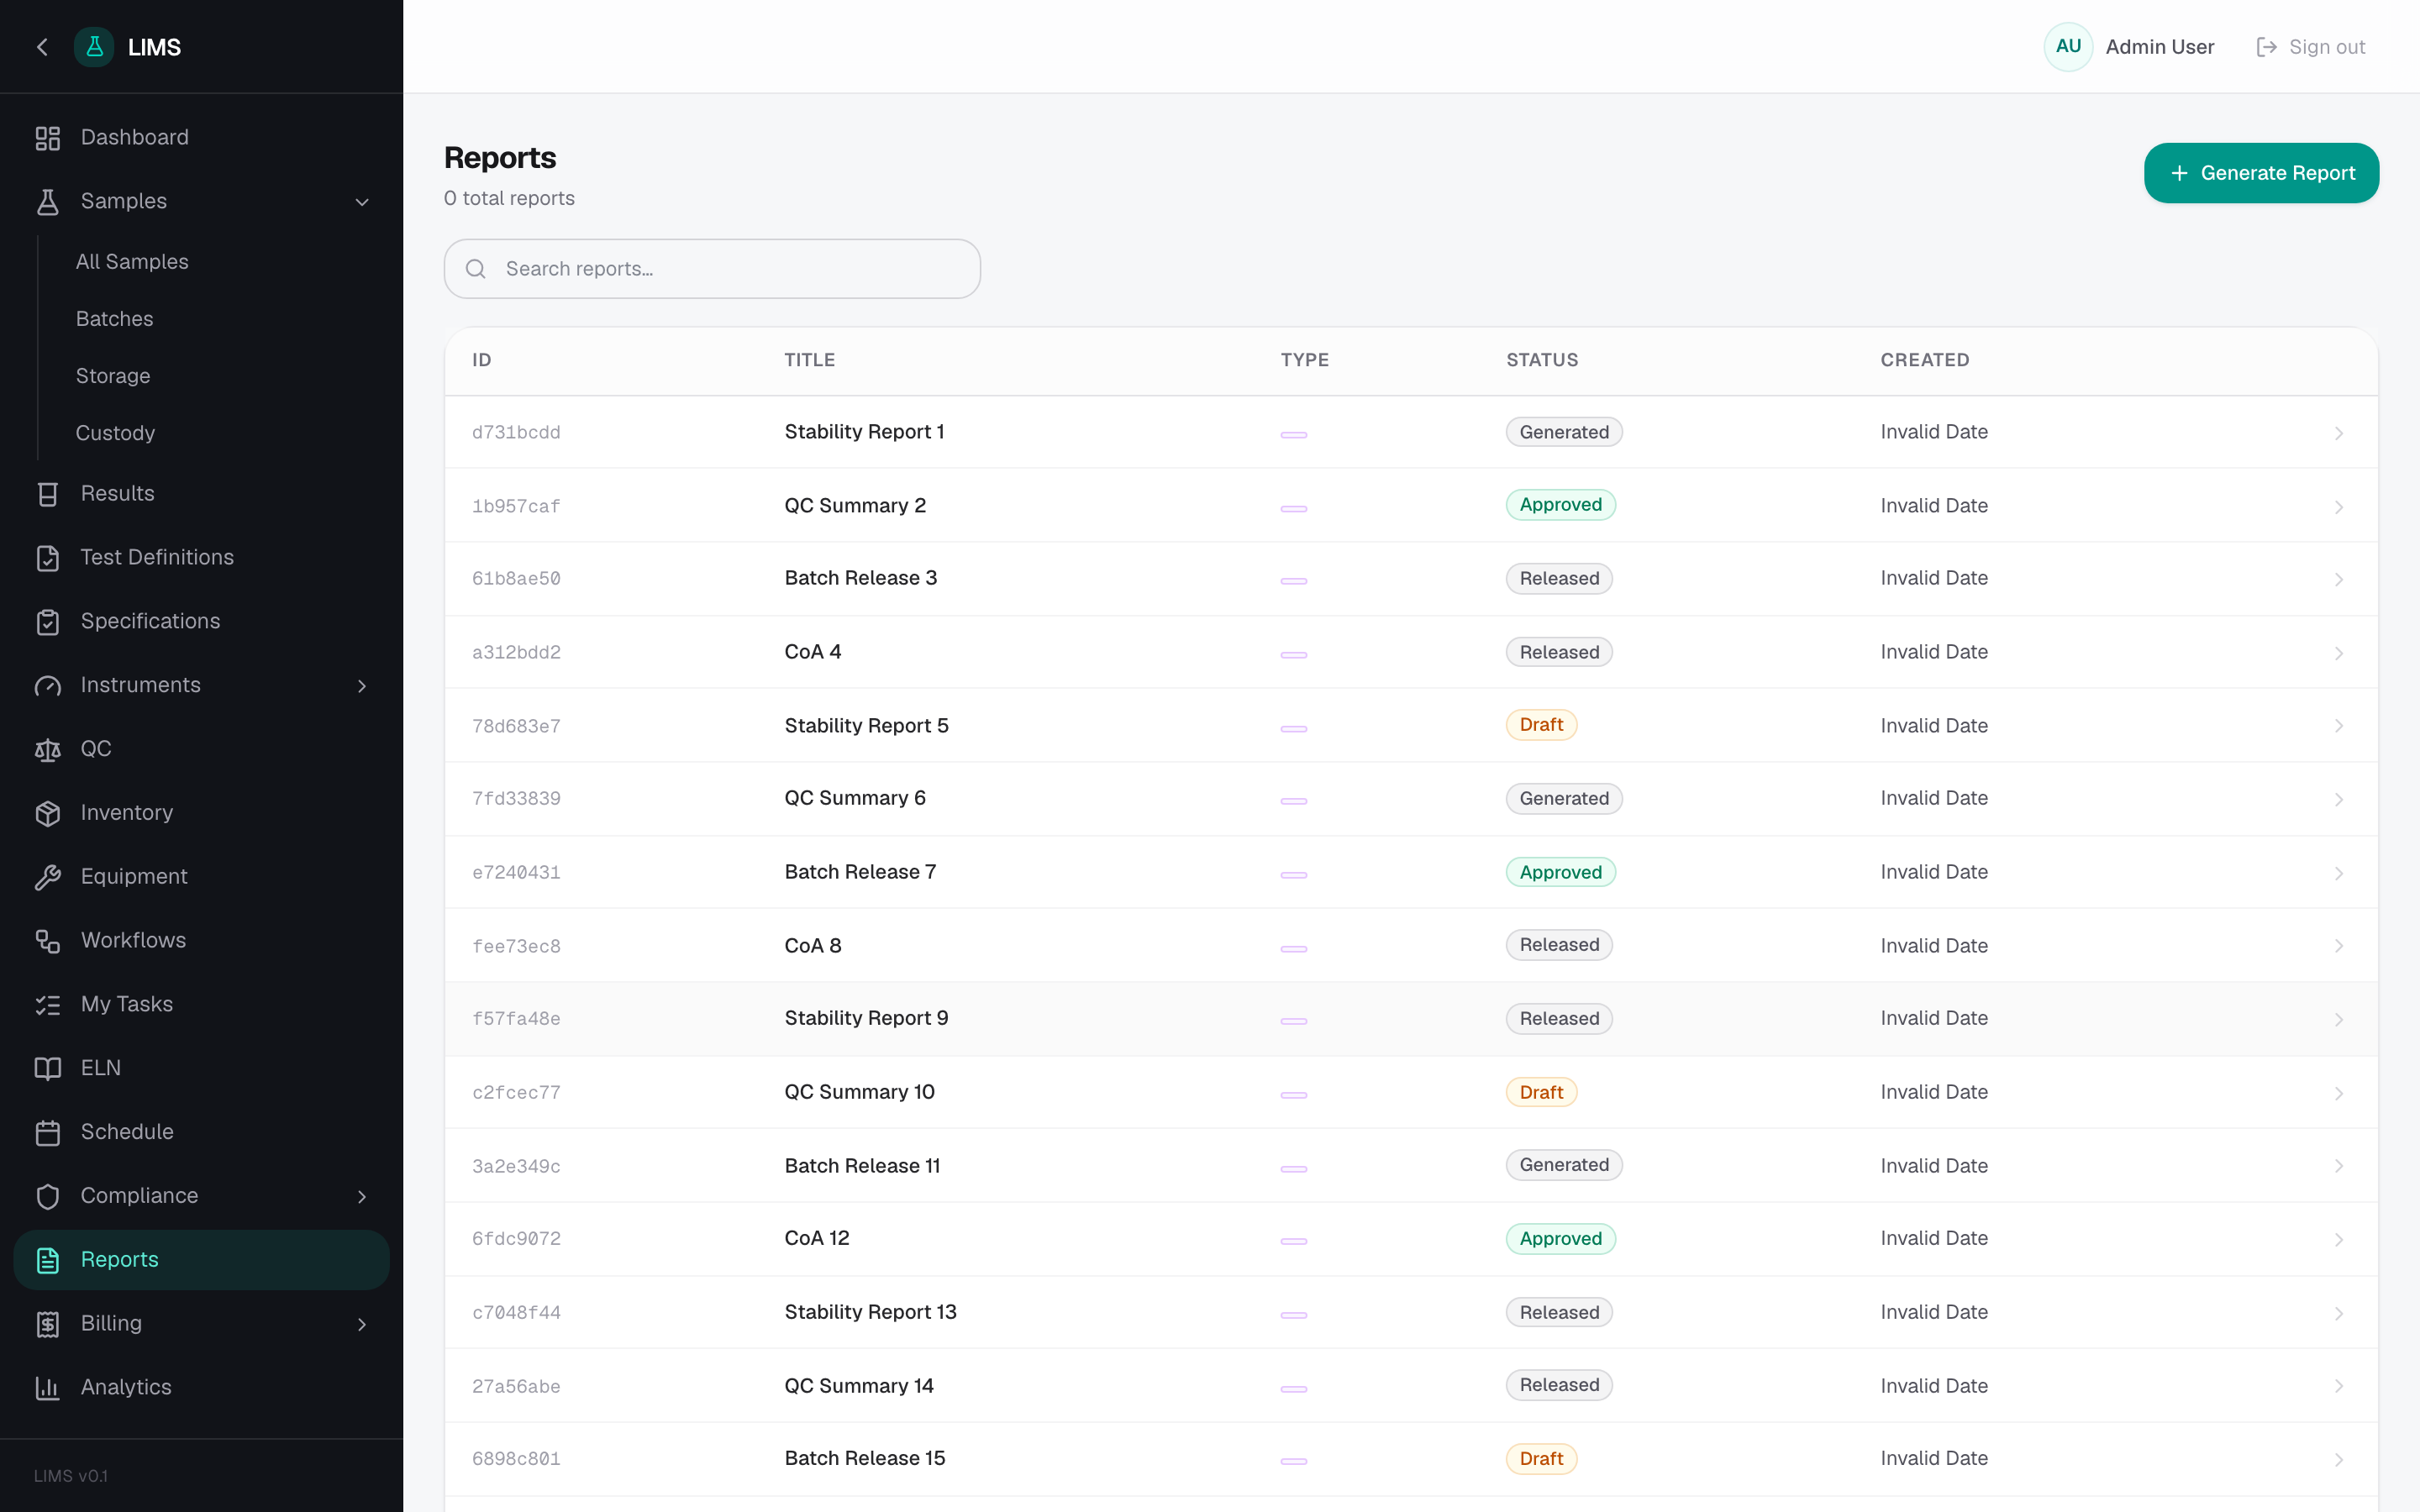The width and height of the screenshot is (2420, 1512).
Task: Click title Batch Release 11
Action: tap(862, 1166)
